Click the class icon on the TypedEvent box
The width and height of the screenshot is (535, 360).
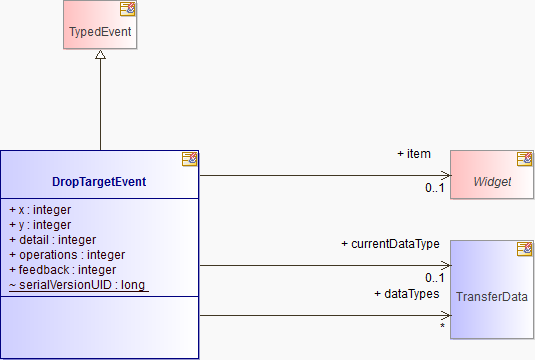128,9
